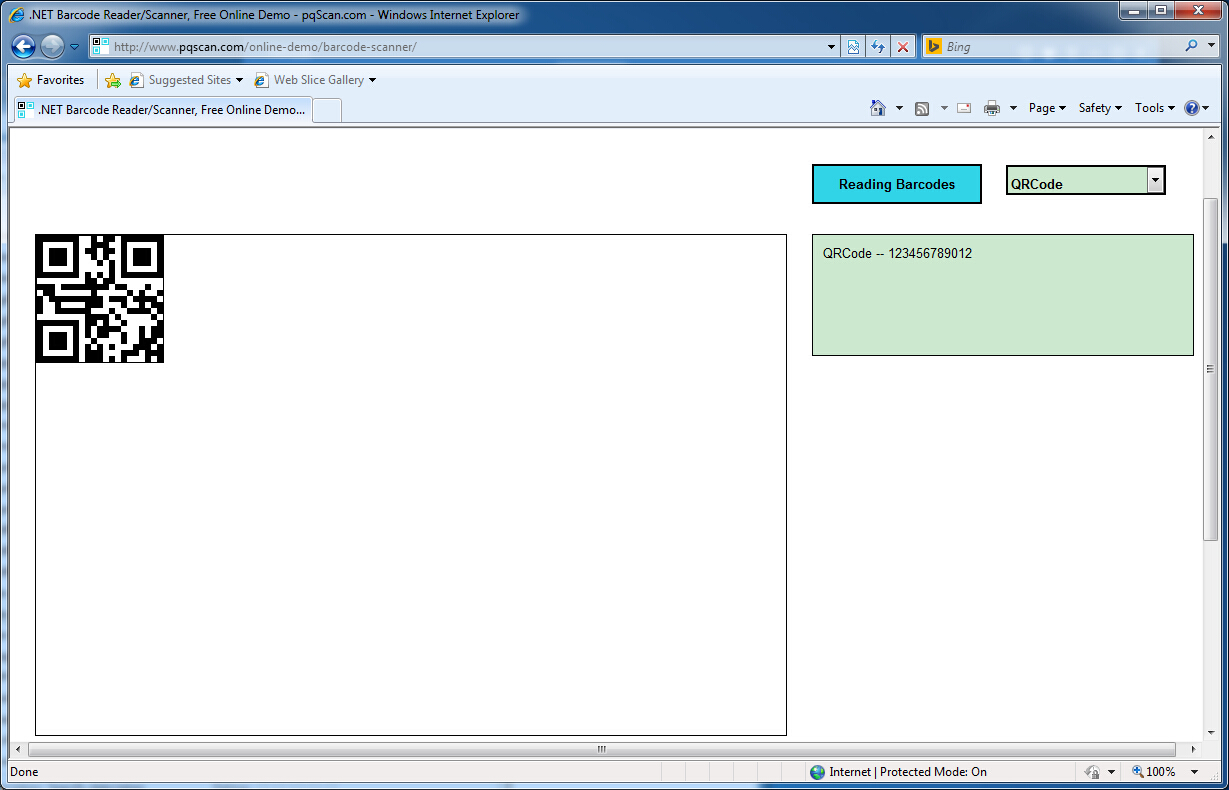Click the vertical scrollbar down arrow
The image size is (1229, 790).
(1211, 734)
